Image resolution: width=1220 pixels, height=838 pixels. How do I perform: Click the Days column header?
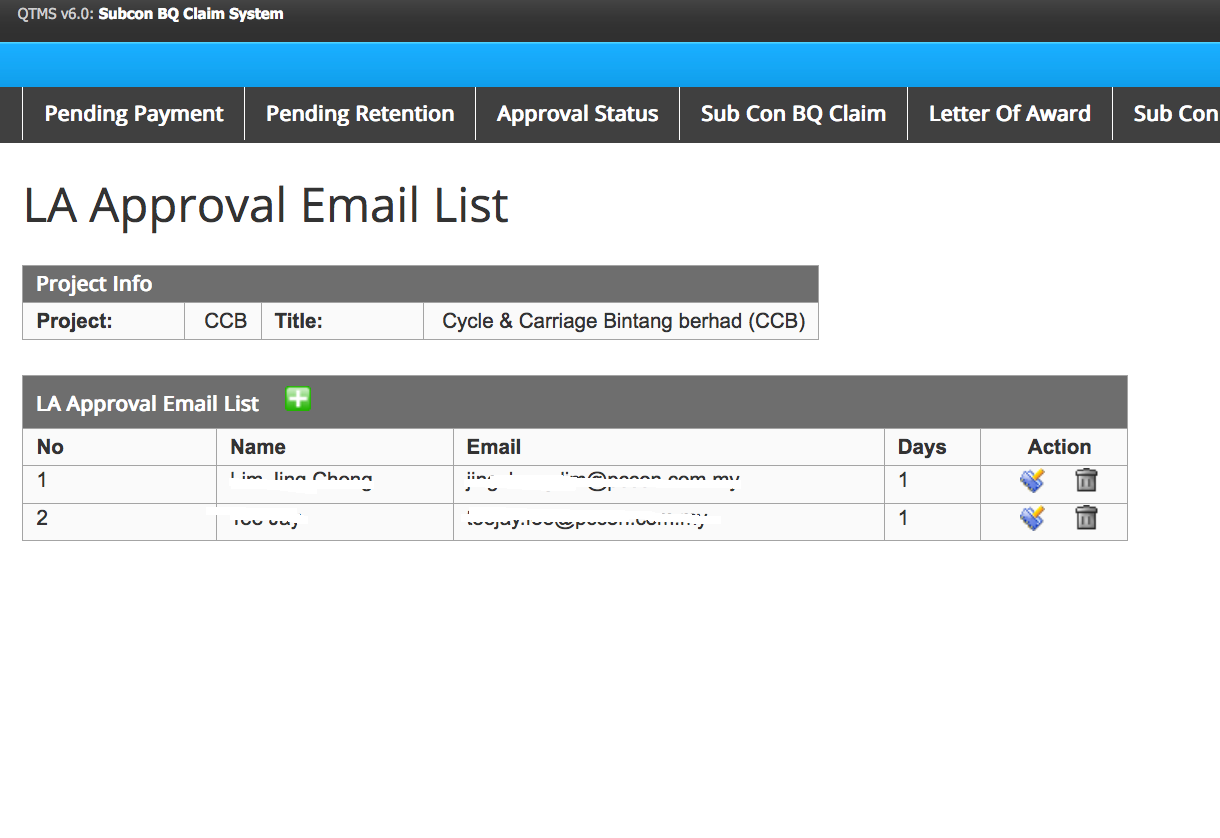[921, 447]
